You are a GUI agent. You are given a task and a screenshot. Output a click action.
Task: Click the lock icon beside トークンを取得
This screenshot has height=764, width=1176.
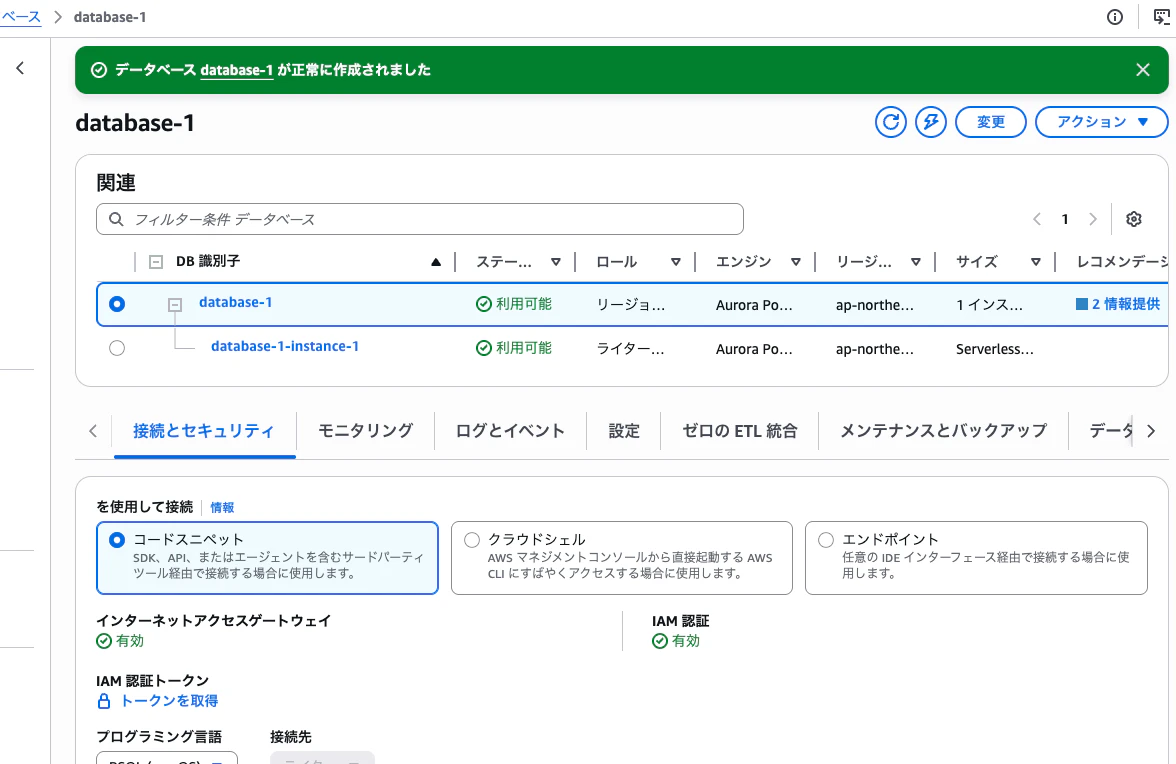pos(104,701)
